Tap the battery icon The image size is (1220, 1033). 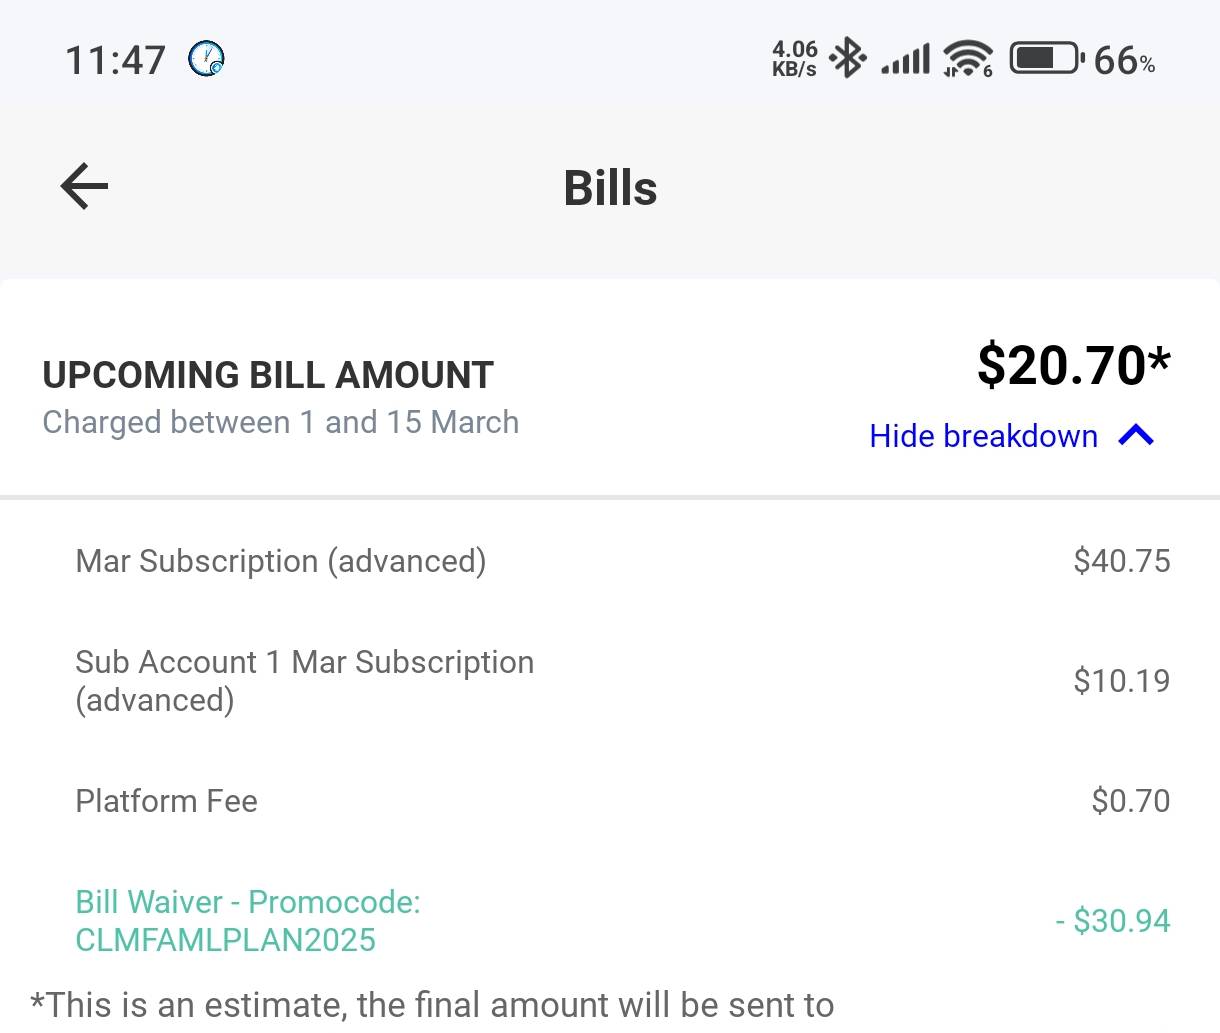(1046, 59)
